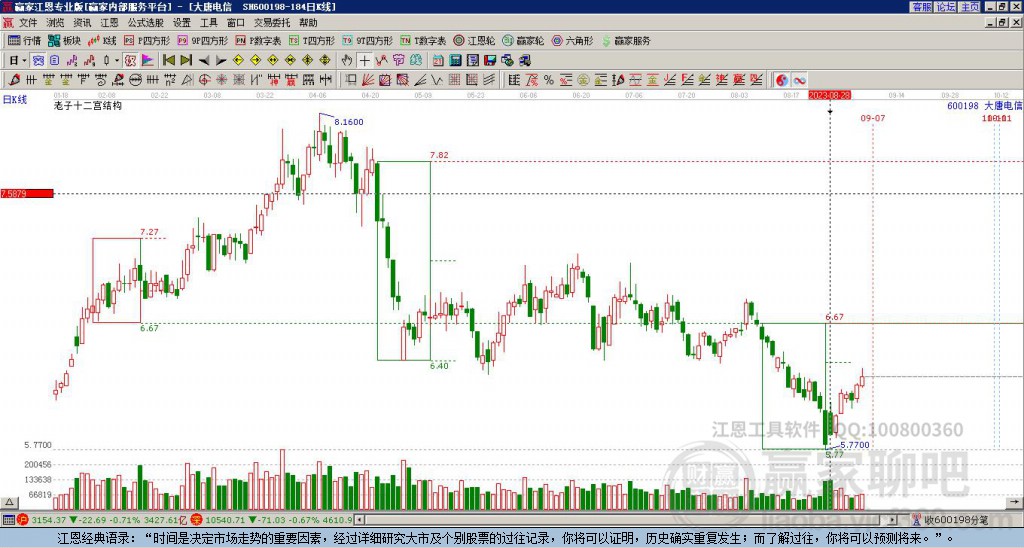This screenshot has height=548, width=1024.
Task: Move chart left with black arrow
Action: [x=204, y=61]
